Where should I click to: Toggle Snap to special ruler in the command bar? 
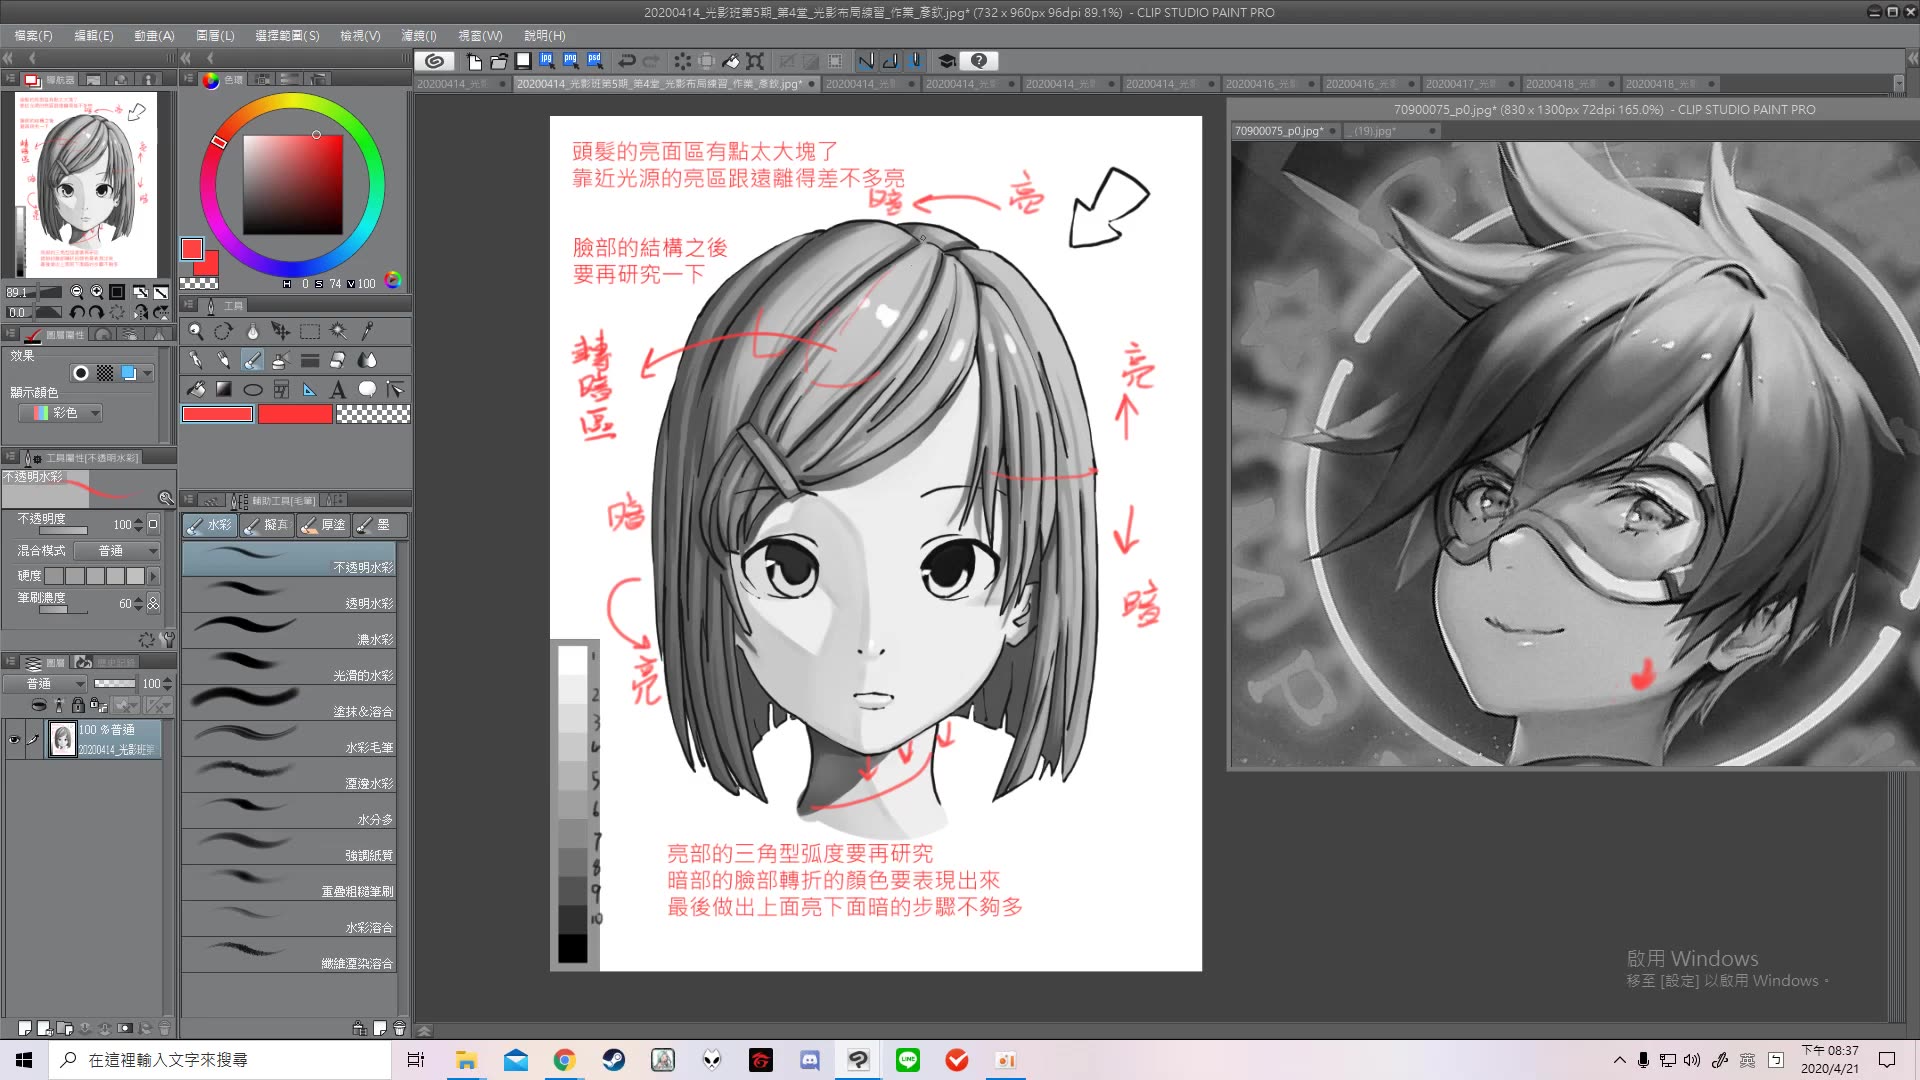pyautogui.click(x=890, y=61)
